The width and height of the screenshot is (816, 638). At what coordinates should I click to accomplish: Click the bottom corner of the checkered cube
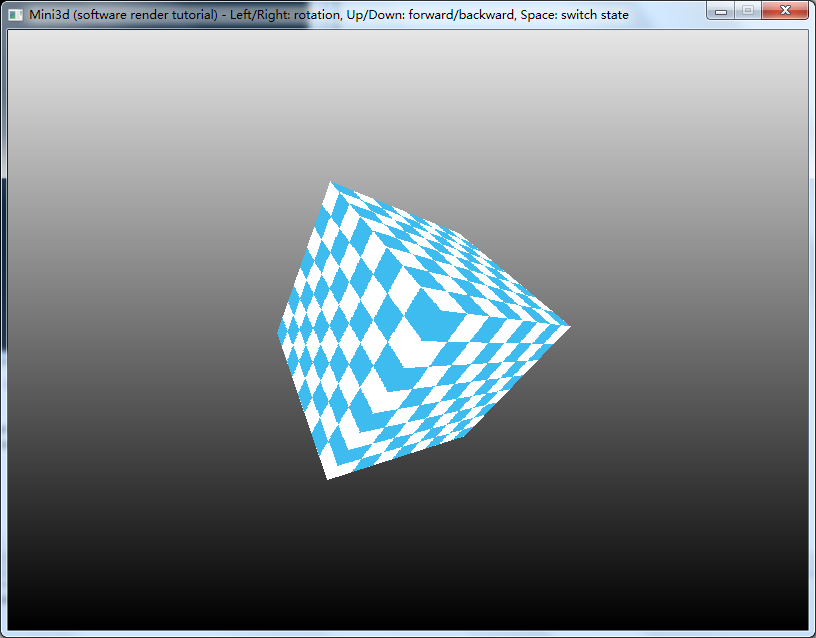pos(328,476)
